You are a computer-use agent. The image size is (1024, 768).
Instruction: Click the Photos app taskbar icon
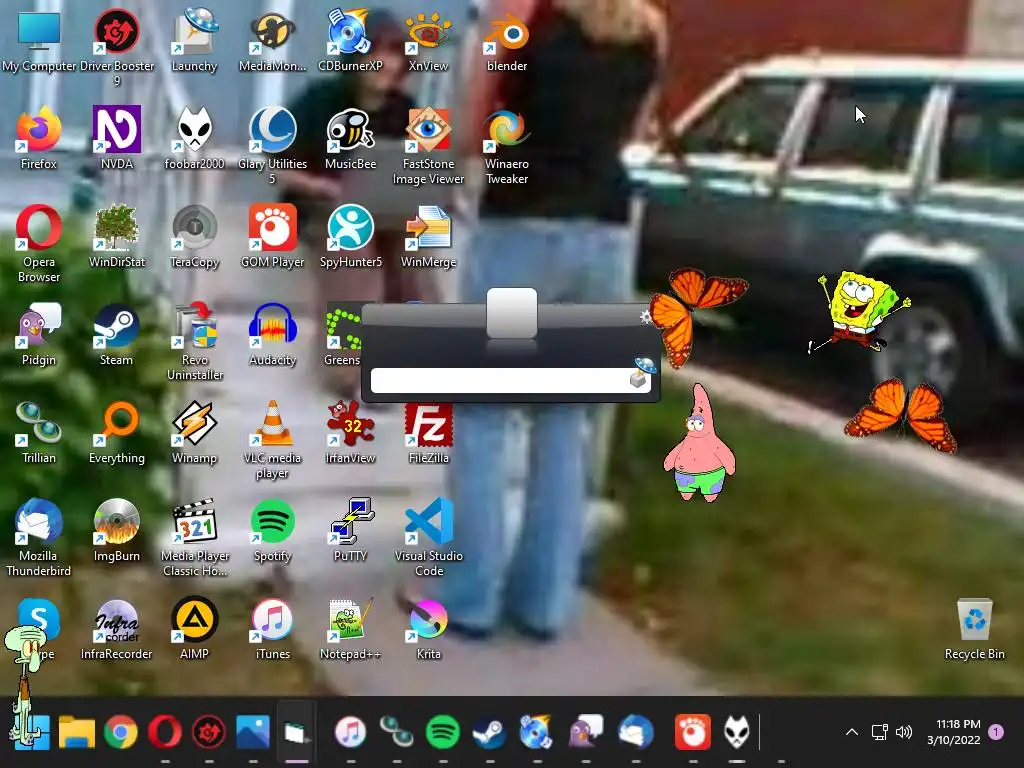(253, 731)
